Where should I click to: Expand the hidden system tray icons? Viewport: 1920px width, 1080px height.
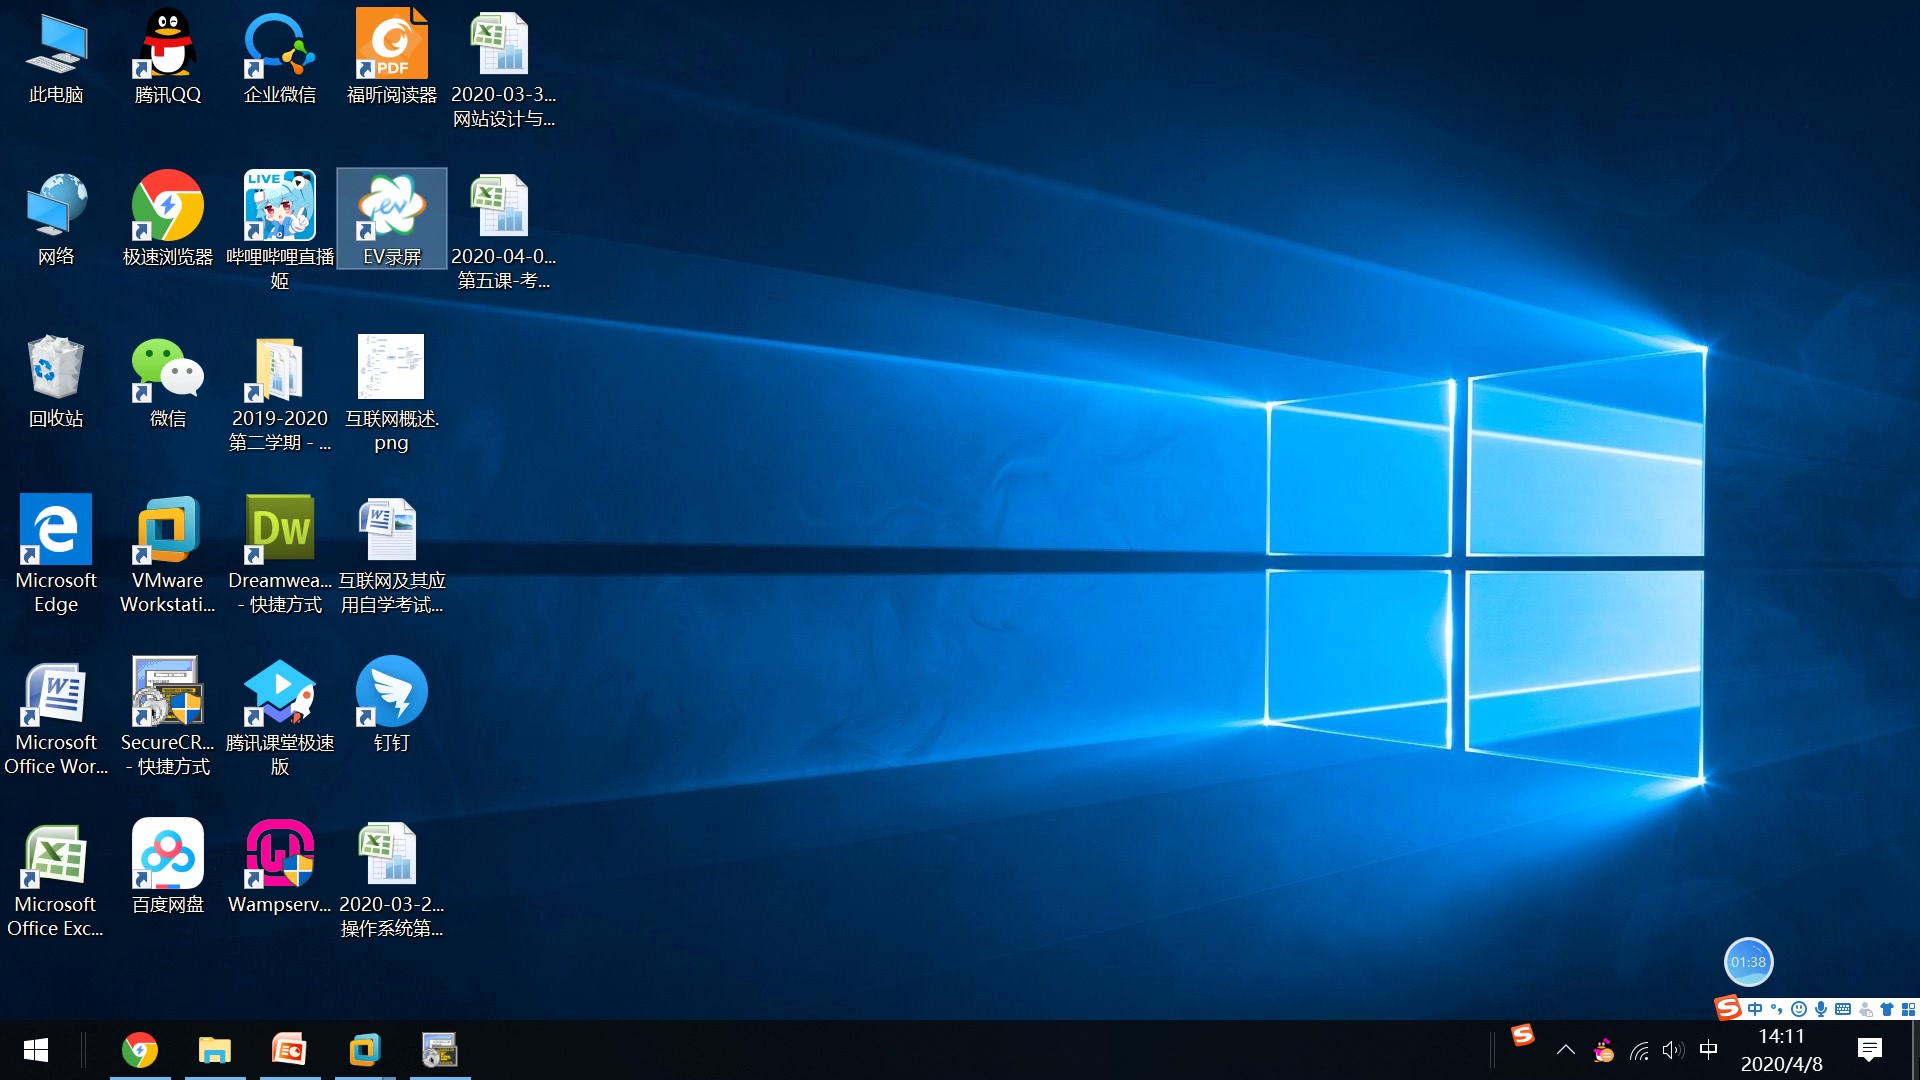click(1566, 1050)
